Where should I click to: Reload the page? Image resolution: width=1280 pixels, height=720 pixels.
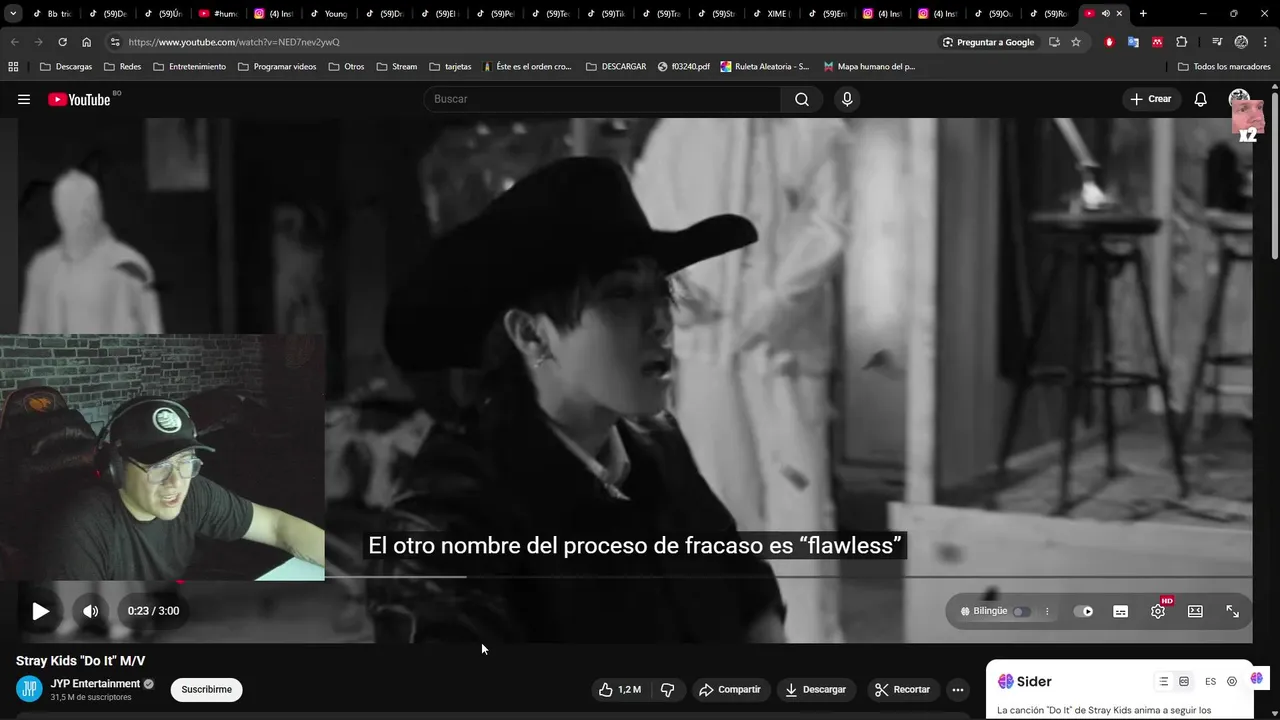click(62, 42)
